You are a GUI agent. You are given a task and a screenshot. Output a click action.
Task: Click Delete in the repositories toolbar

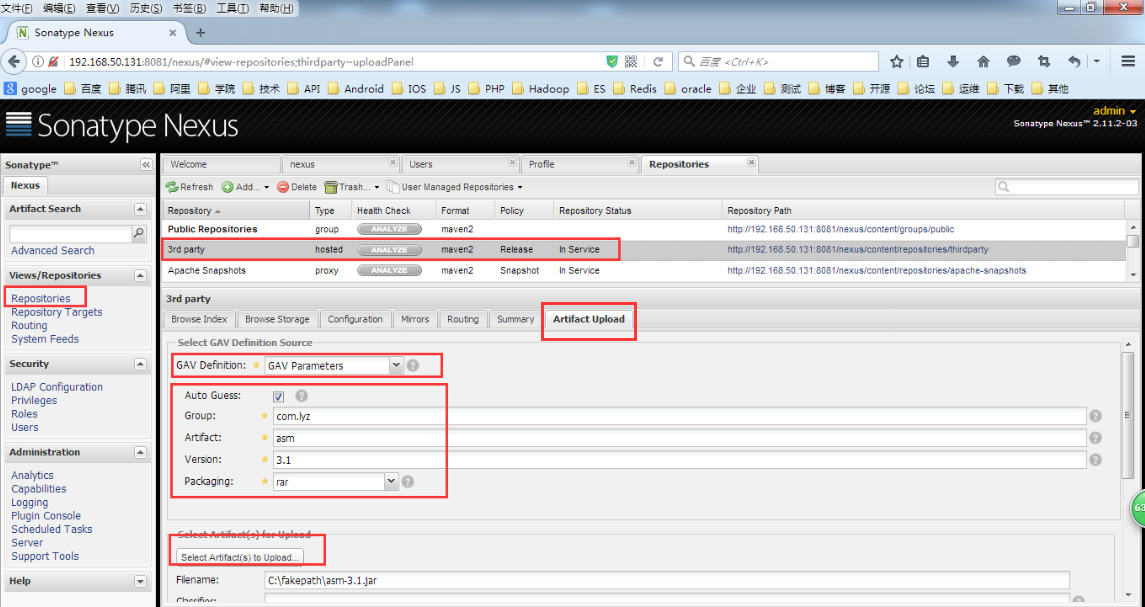(297, 187)
